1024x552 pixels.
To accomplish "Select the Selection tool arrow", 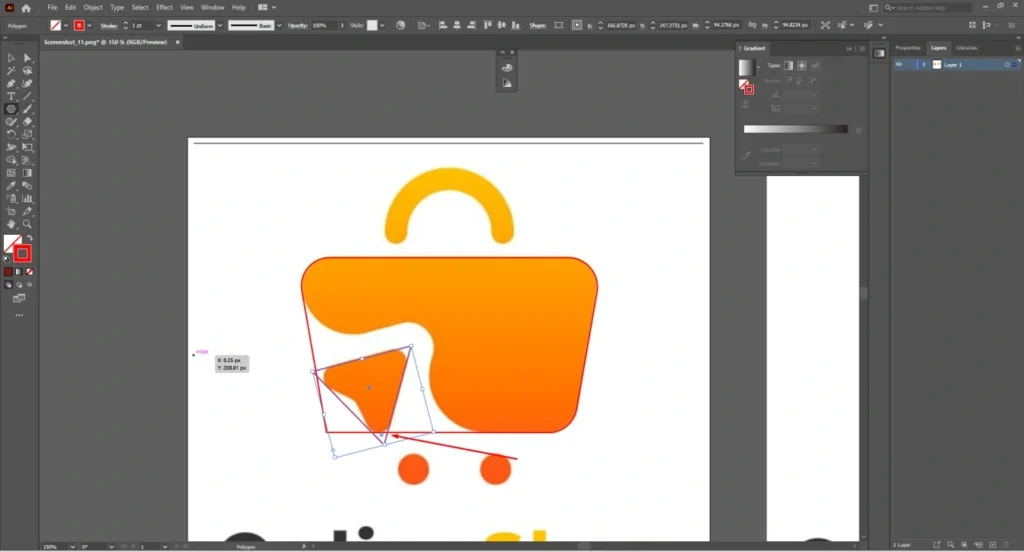I will point(11,58).
